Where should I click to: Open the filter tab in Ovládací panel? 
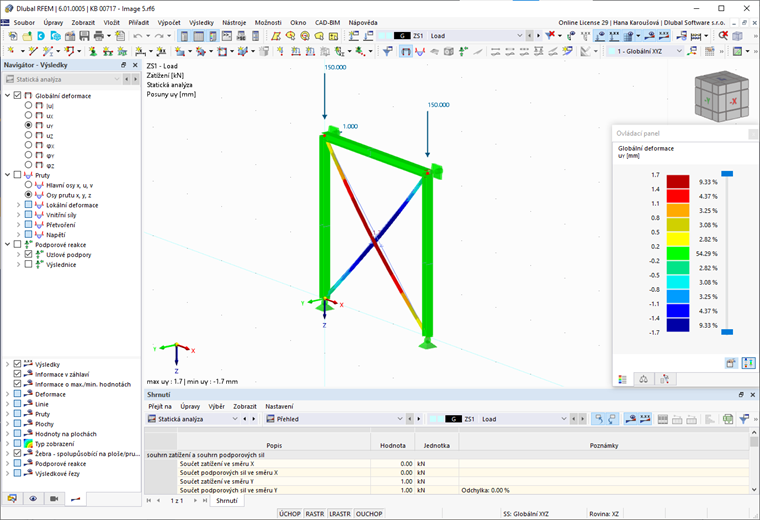(x=665, y=379)
